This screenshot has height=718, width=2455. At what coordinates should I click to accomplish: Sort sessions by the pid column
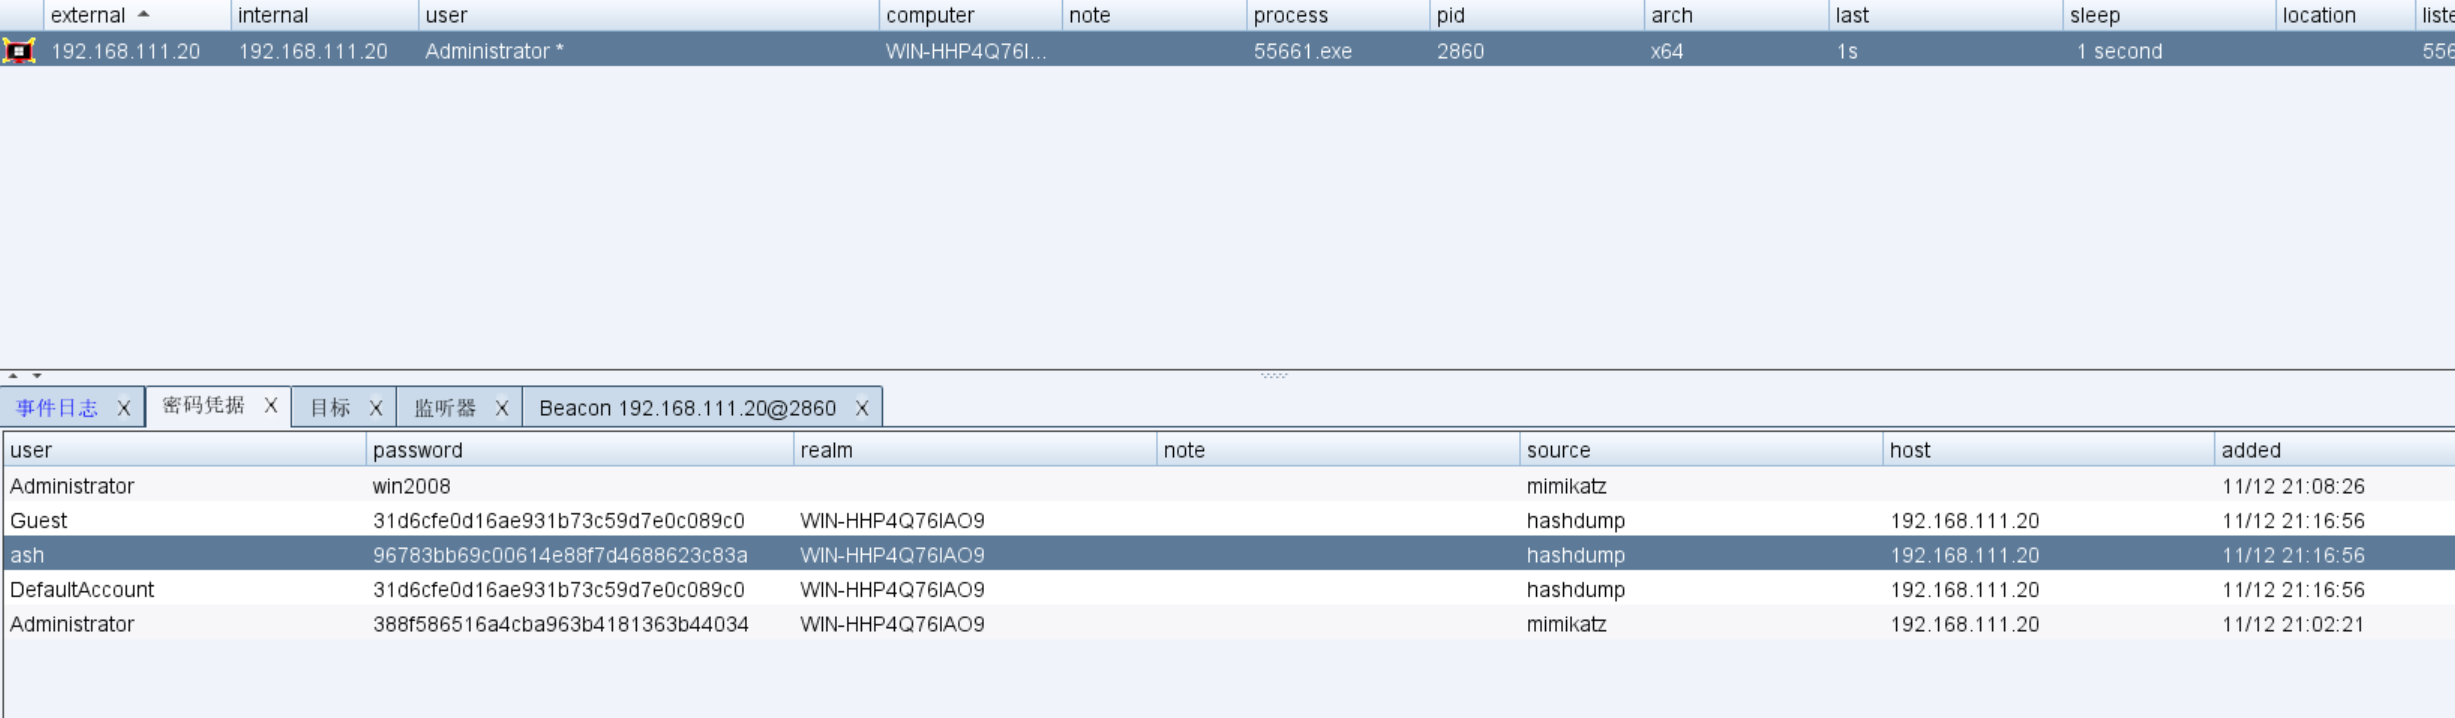tap(1451, 15)
